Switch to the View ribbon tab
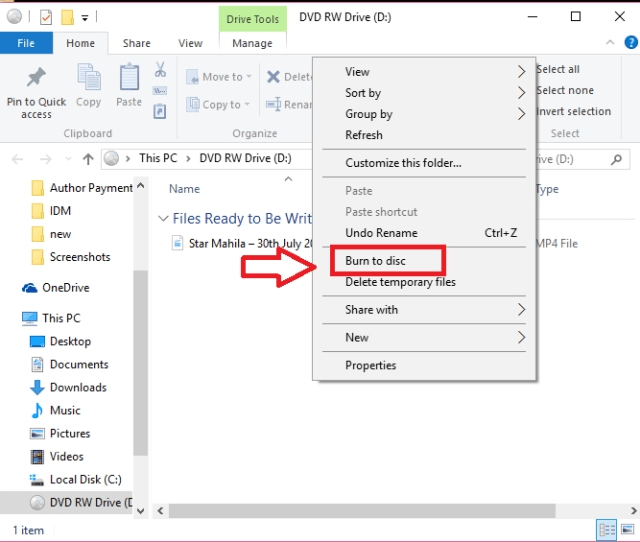 [190, 43]
